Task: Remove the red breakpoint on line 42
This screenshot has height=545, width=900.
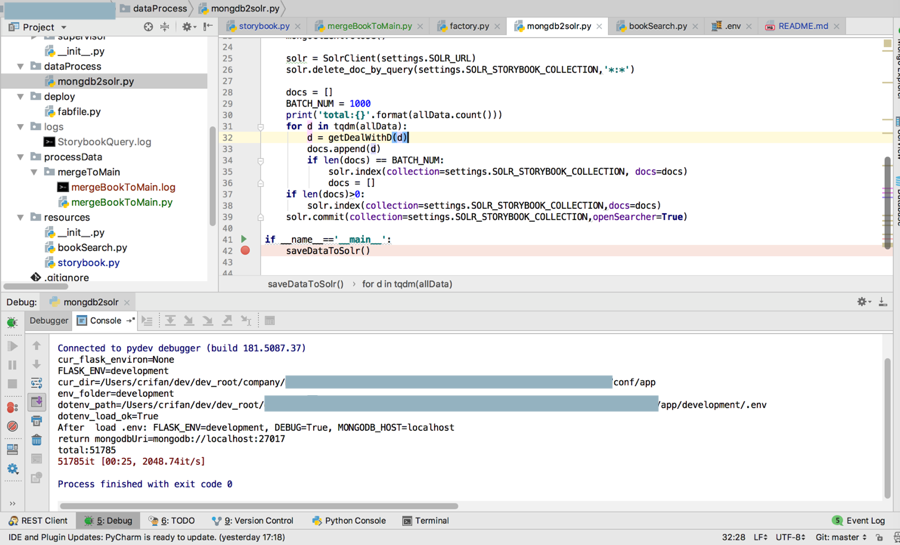Action: [x=244, y=251]
